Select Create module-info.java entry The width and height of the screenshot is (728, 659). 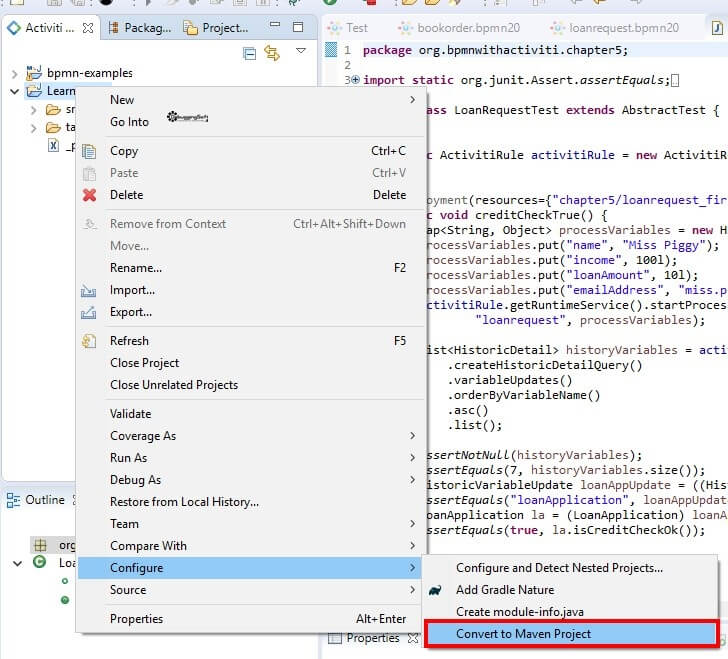click(570, 612)
